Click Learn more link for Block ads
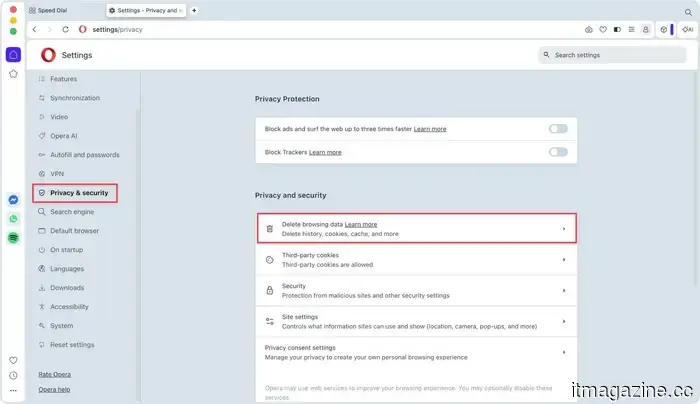Viewport: 700px width, 404px height. (x=429, y=129)
